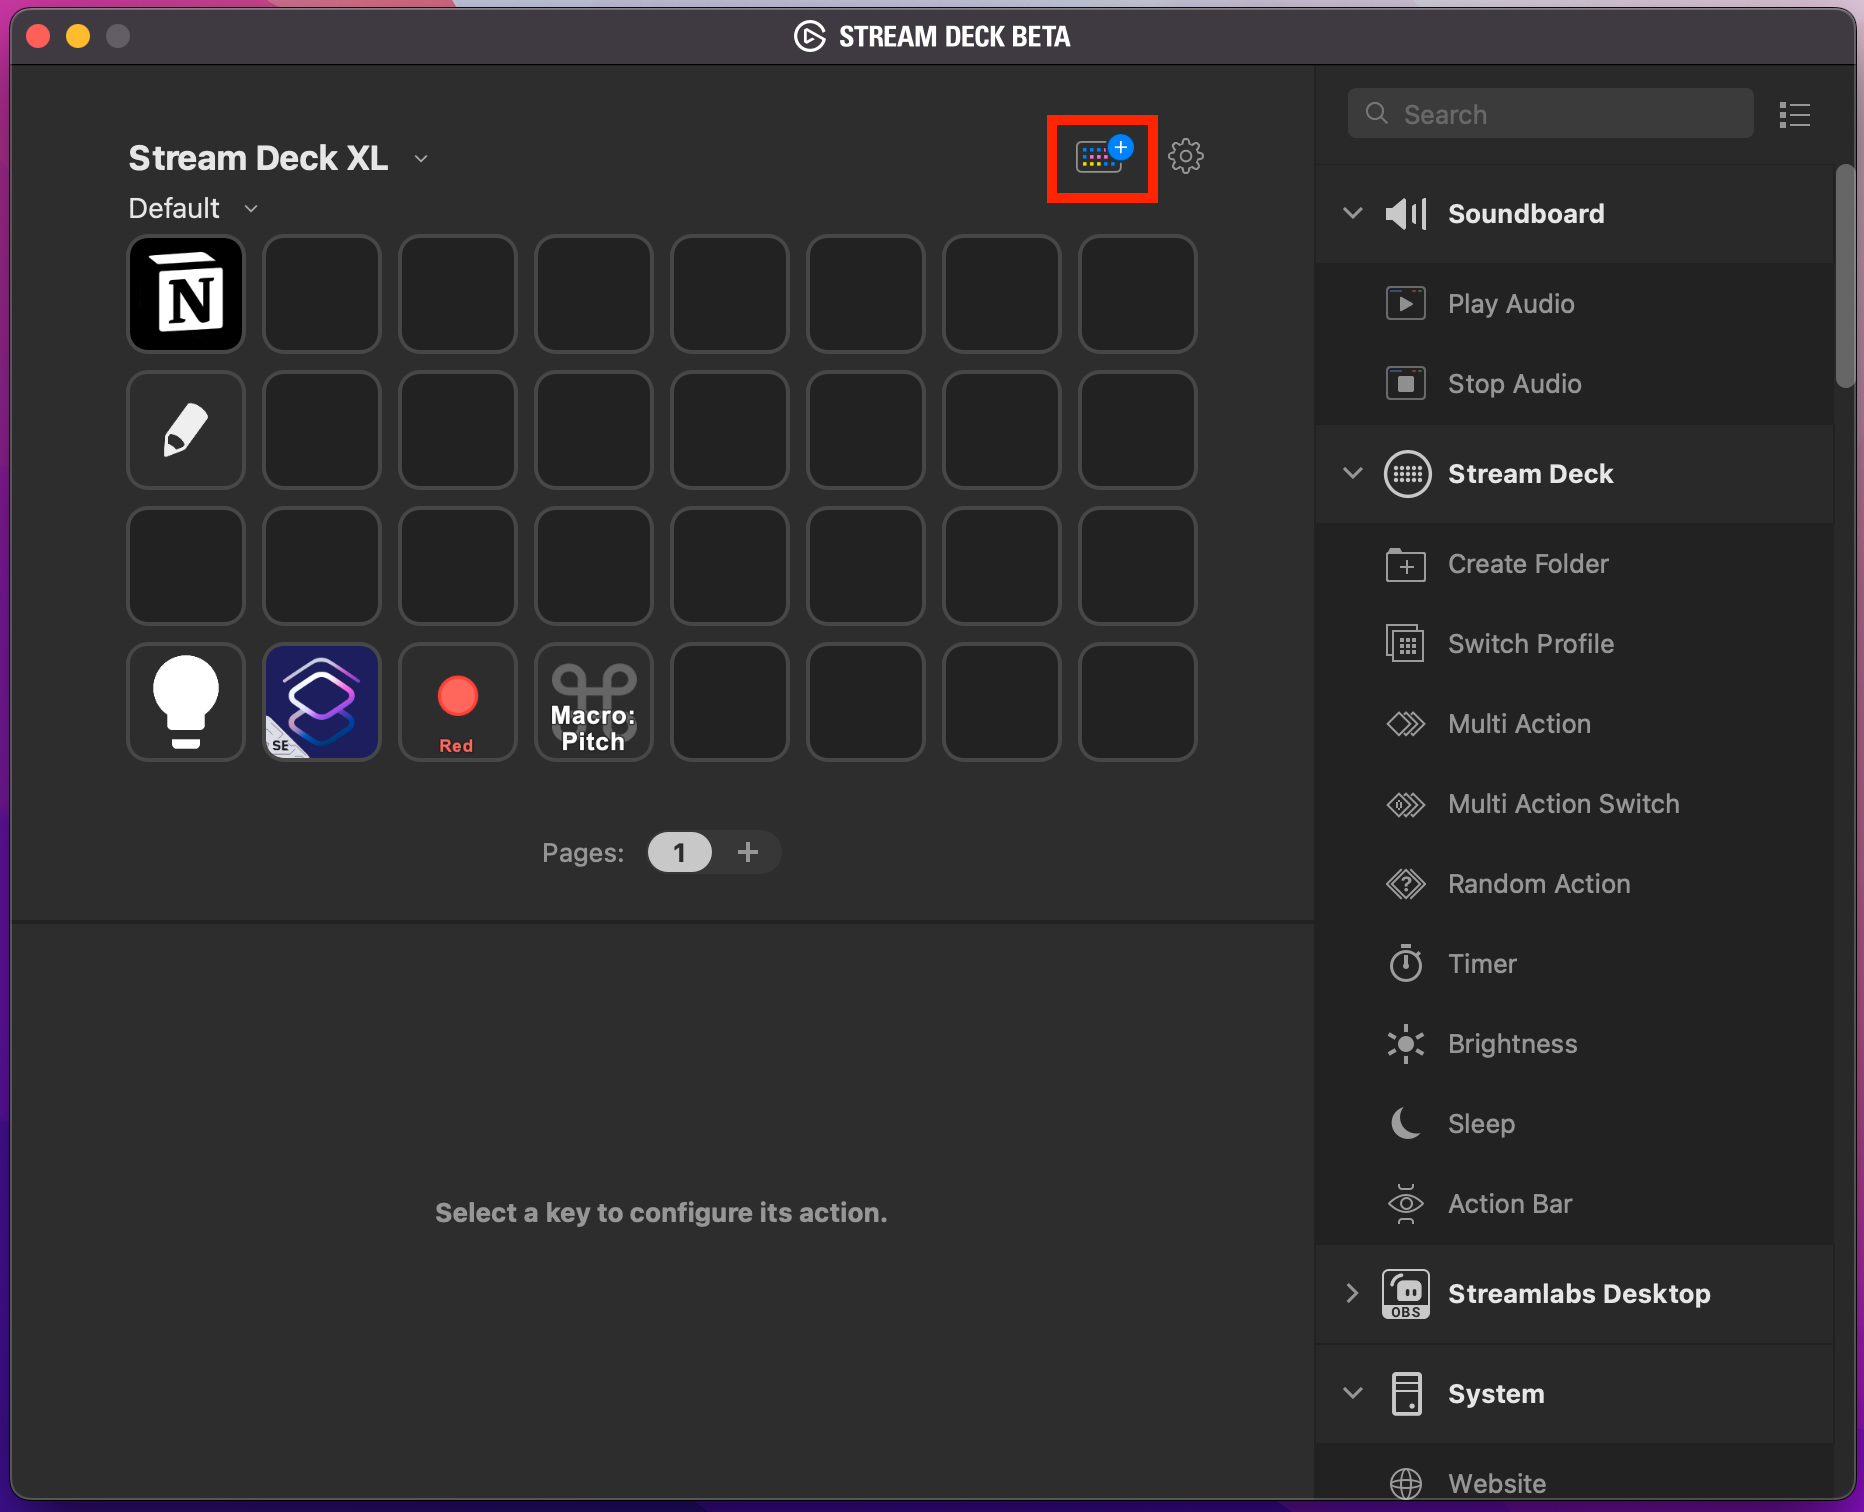This screenshot has height=1512, width=1864.
Task: Click the magnifier icon in Search
Action: [x=1377, y=113]
